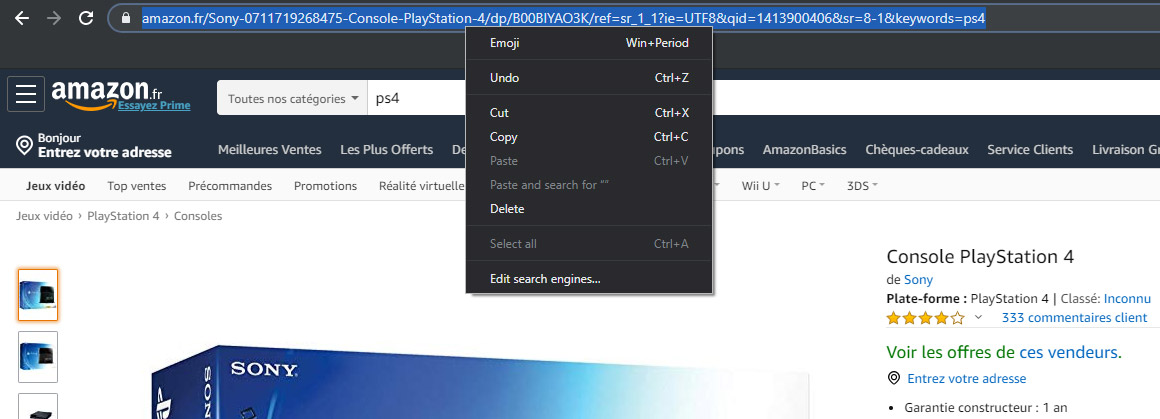This screenshot has height=419, width=1160.
Task: Click the search field containing ps4
Action: (764, 98)
